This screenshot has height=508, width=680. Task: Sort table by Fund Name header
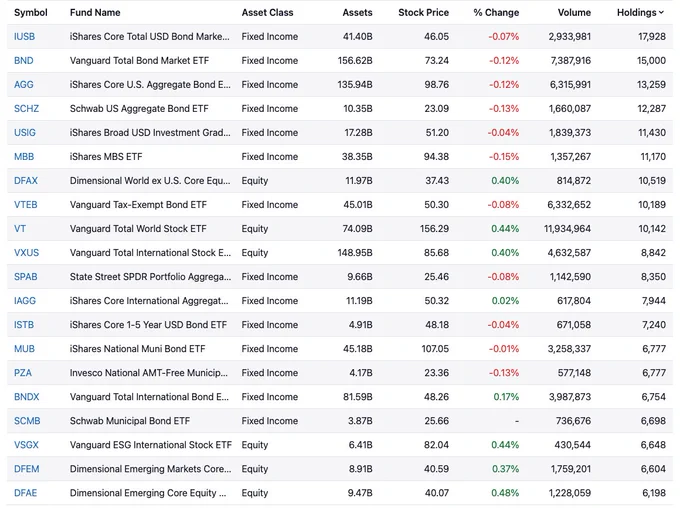click(x=95, y=13)
